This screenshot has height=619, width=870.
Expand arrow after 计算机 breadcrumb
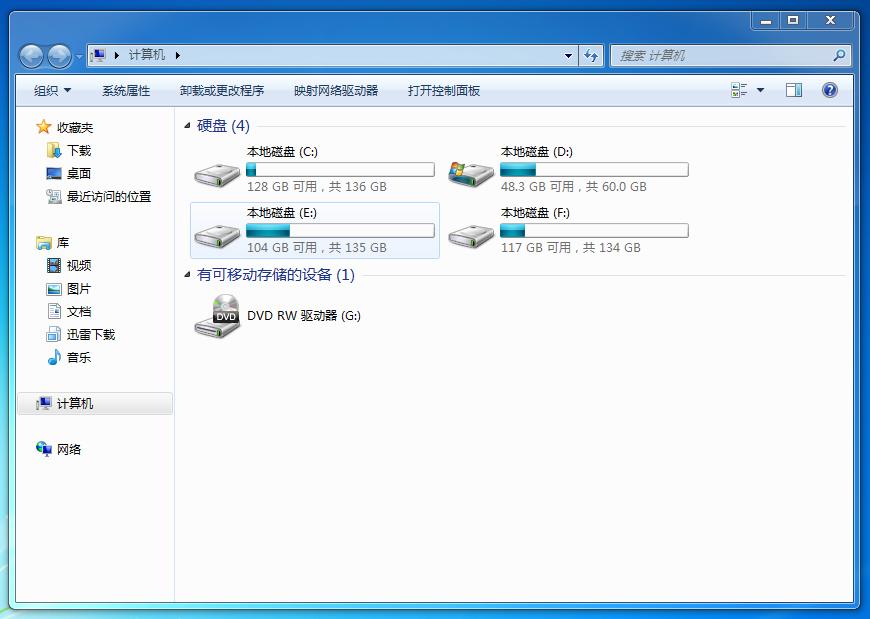pos(178,55)
